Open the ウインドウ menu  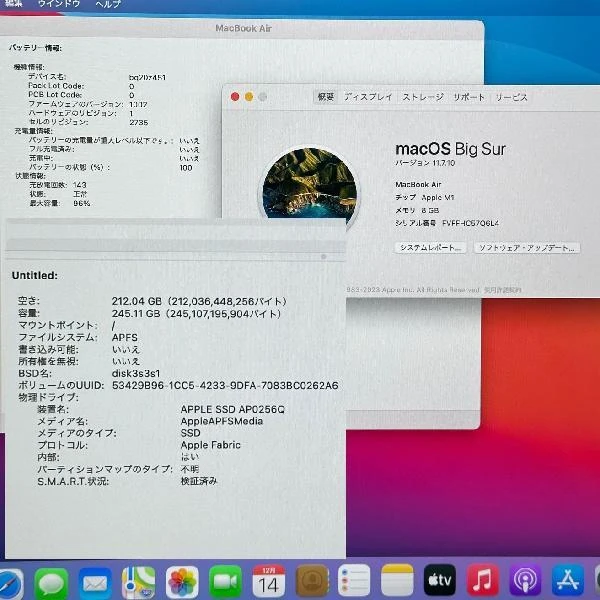tap(59, 4)
